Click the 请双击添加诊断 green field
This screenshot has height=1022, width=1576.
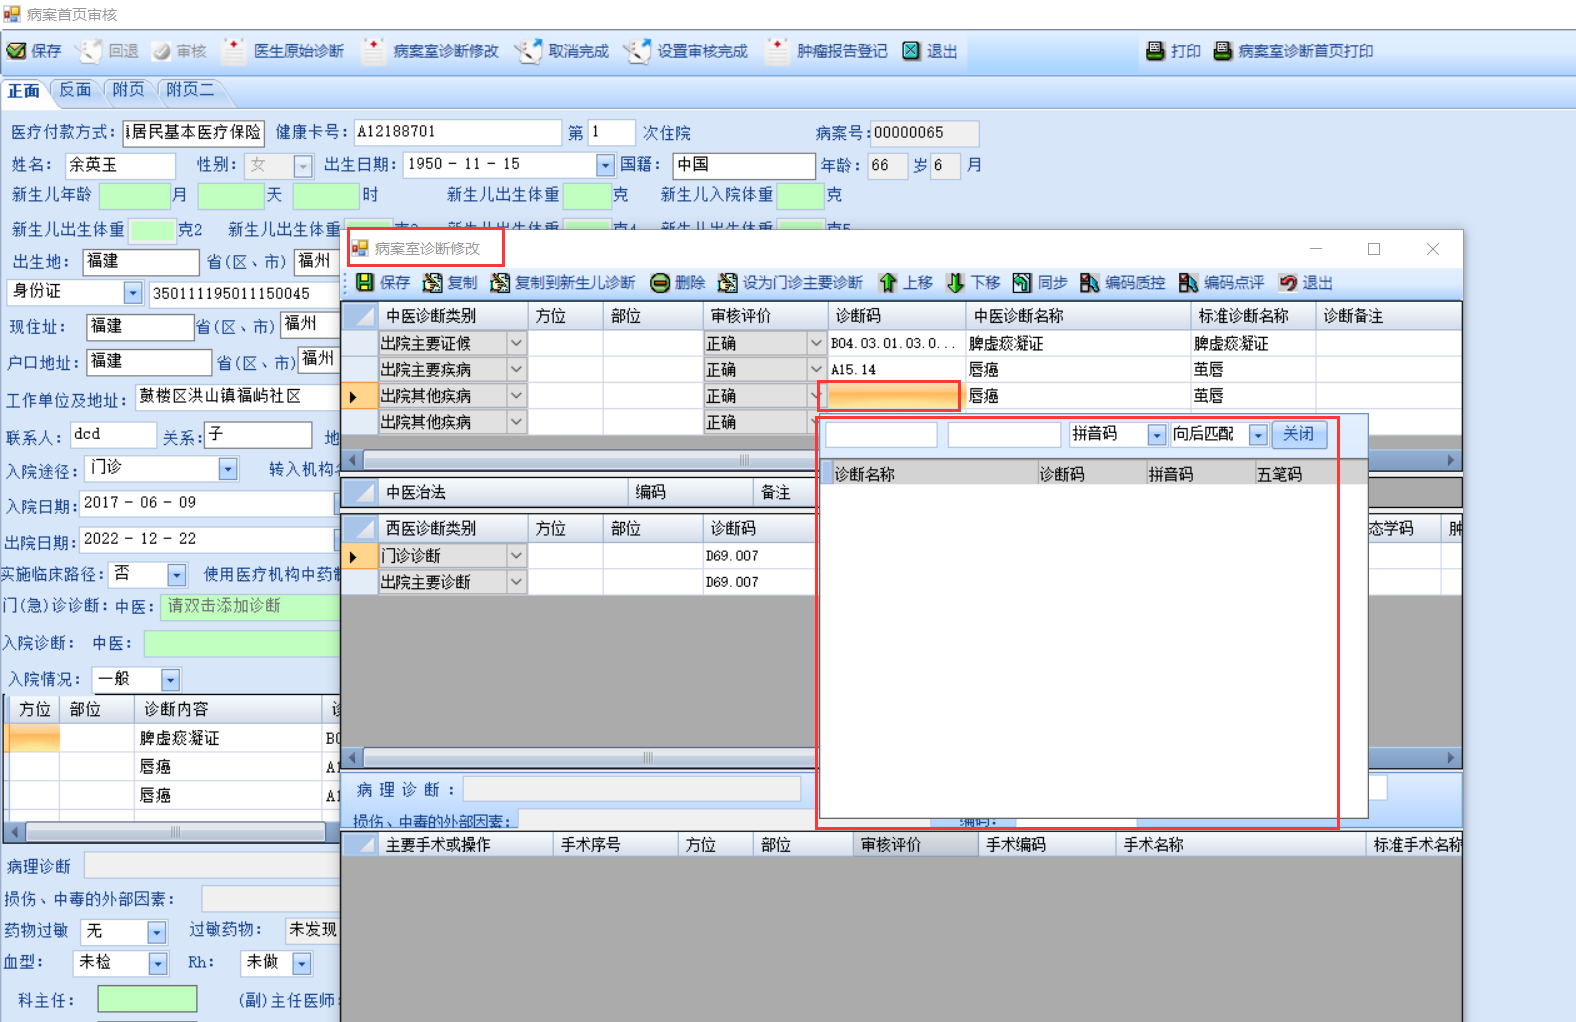(x=251, y=606)
